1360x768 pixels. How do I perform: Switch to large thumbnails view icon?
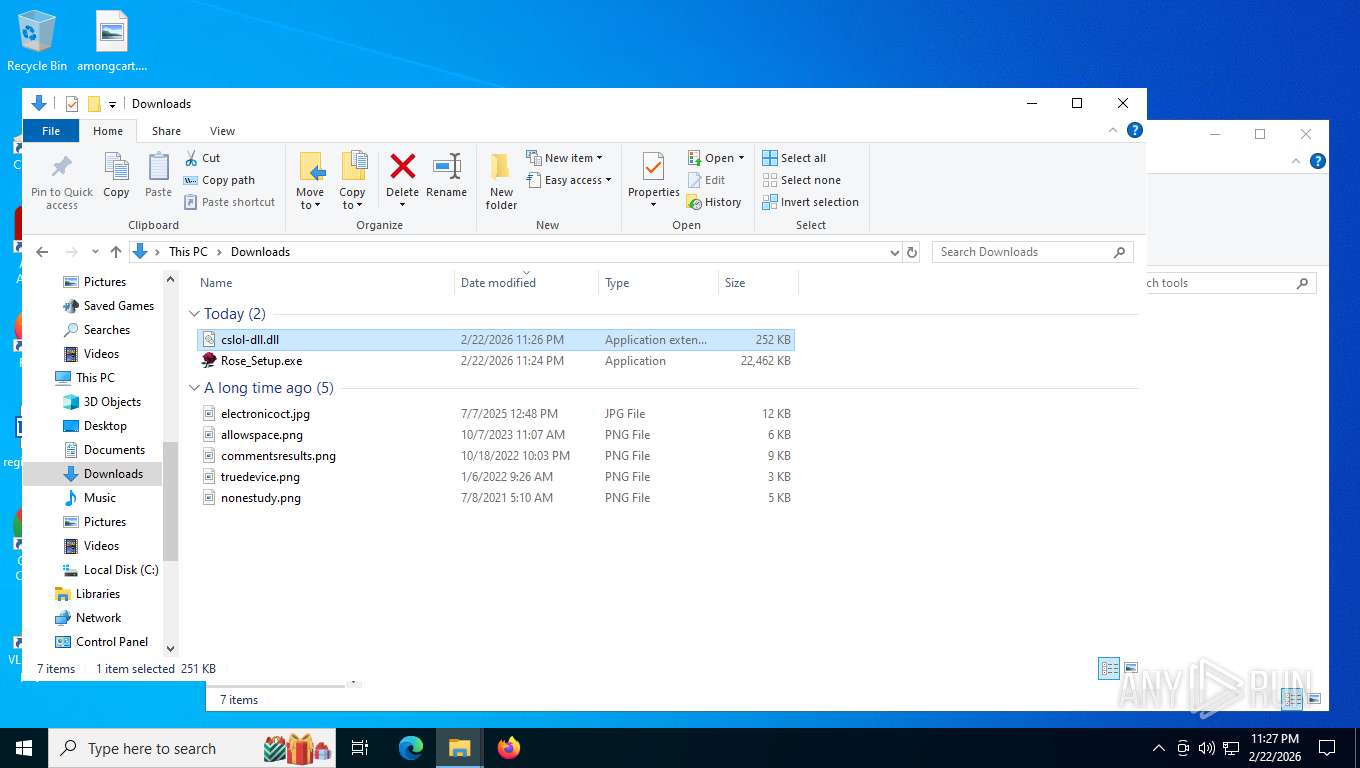[1131, 669]
